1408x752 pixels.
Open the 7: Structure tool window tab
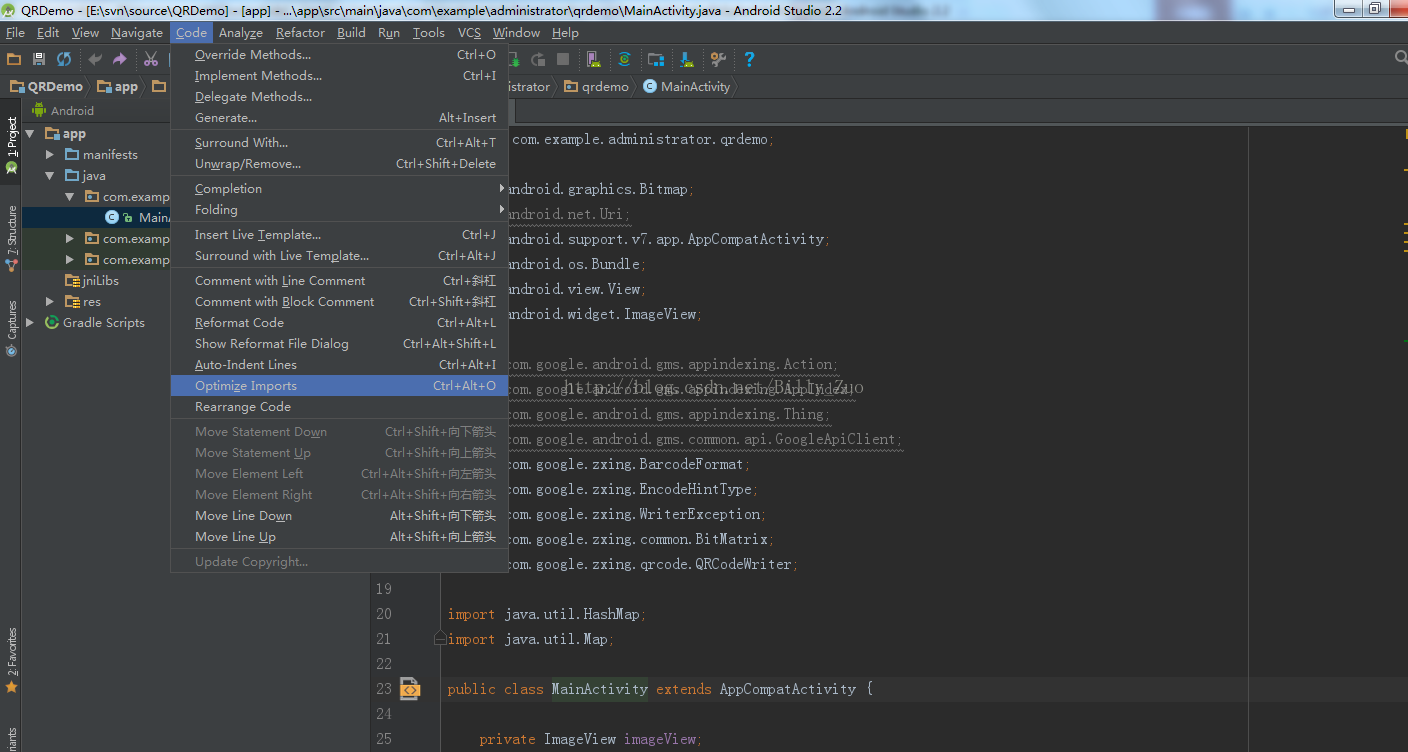click(11, 238)
